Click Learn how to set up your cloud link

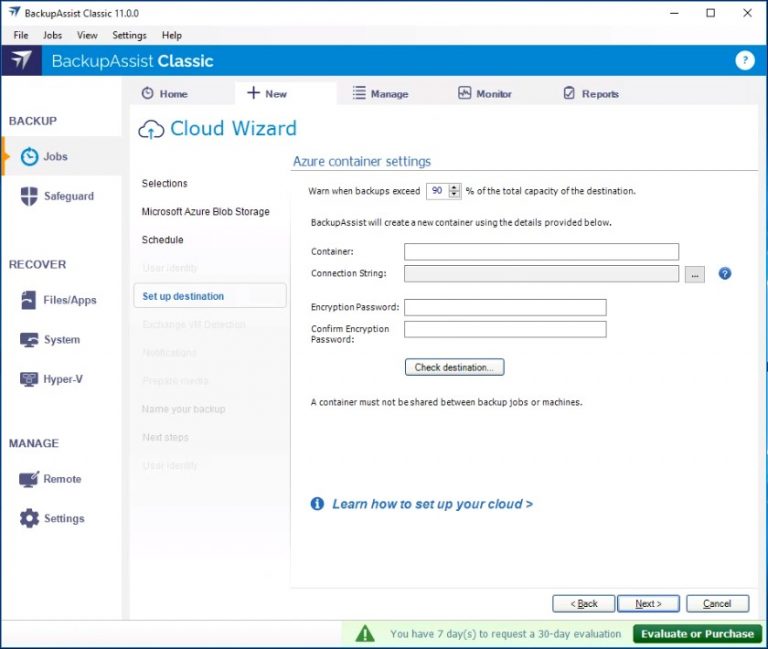pos(432,504)
